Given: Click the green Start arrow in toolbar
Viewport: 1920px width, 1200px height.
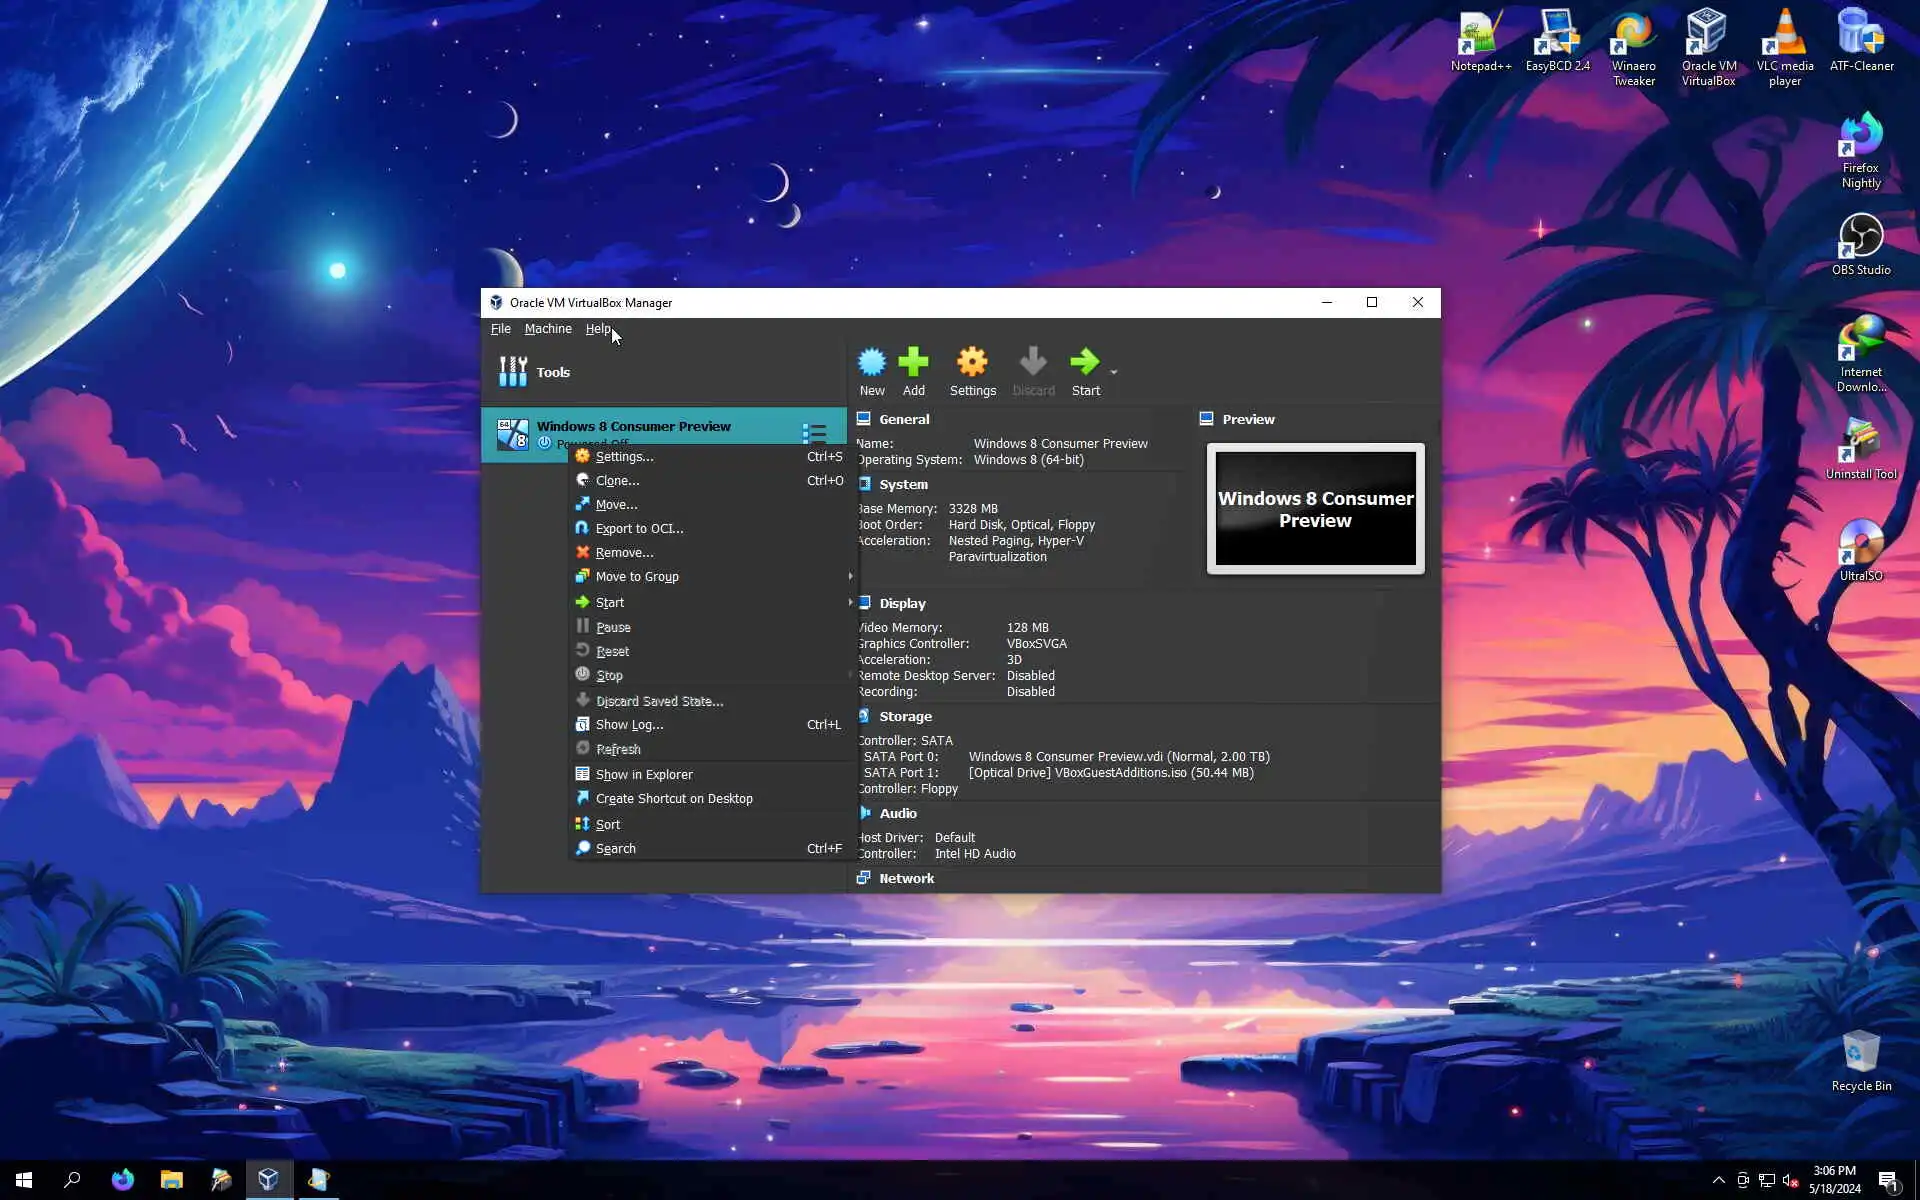Looking at the screenshot, I should (1084, 364).
